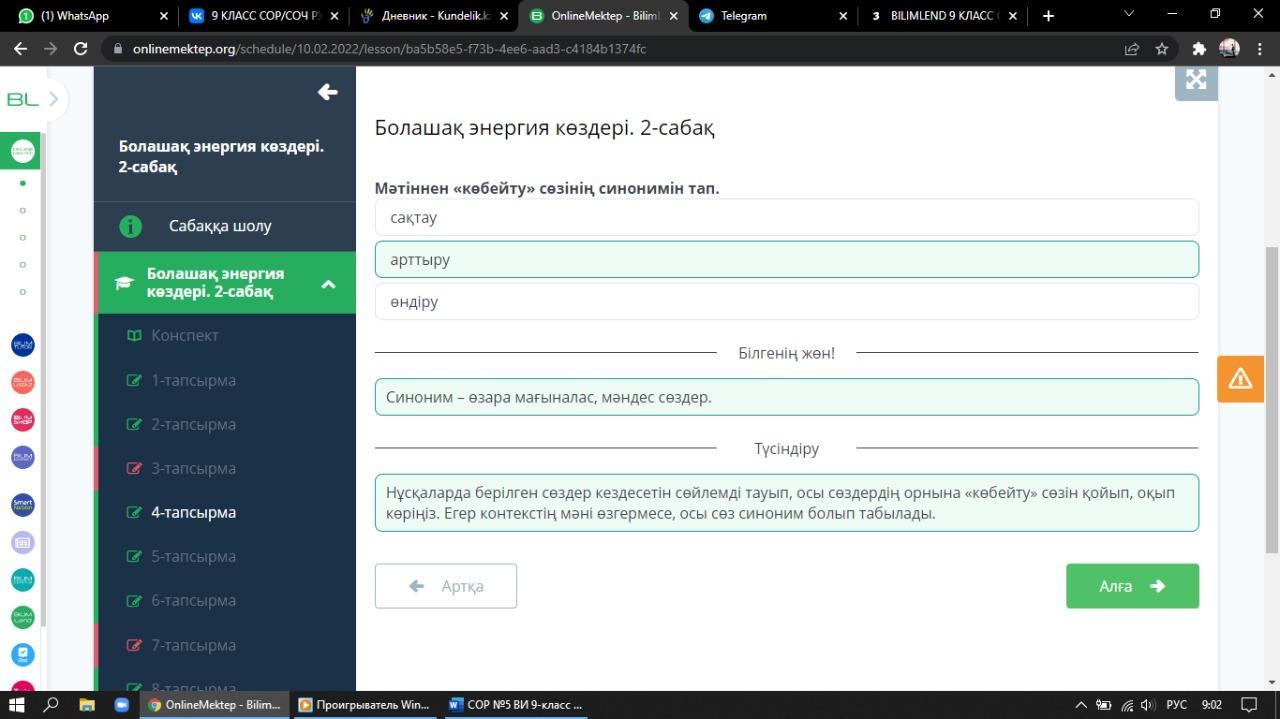The height and width of the screenshot is (719, 1280).
Task: Open Chrome three-dot menu
Action: (x=1259, y=48)
